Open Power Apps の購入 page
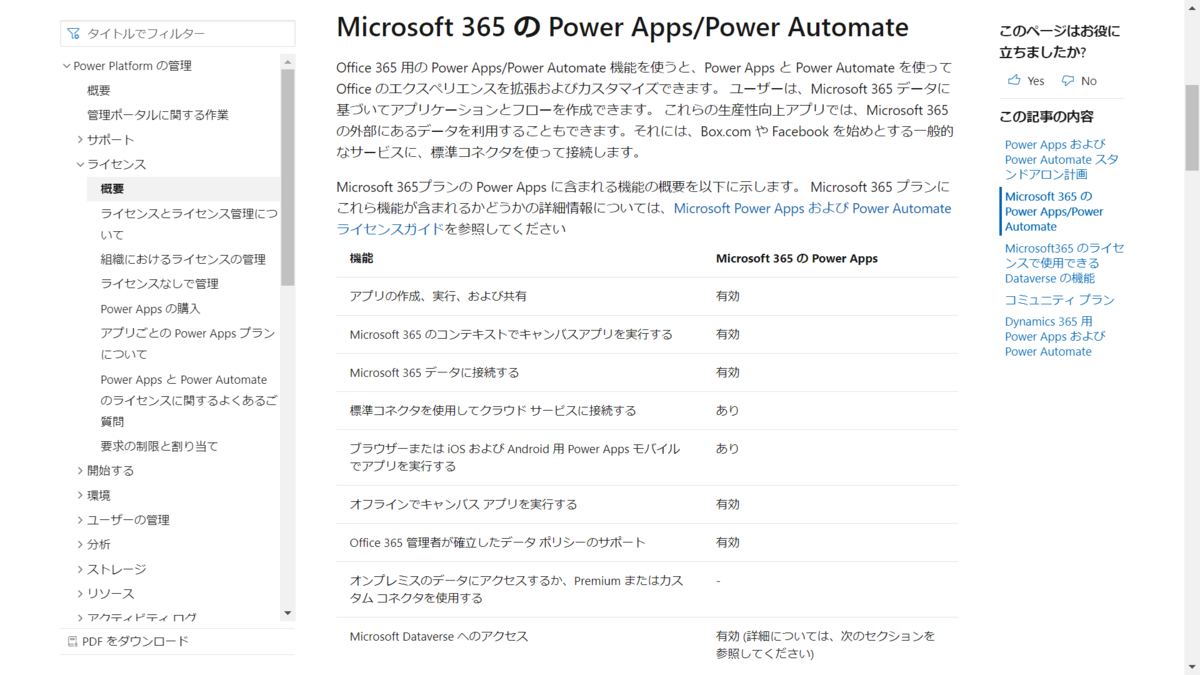 click(150, 309)
